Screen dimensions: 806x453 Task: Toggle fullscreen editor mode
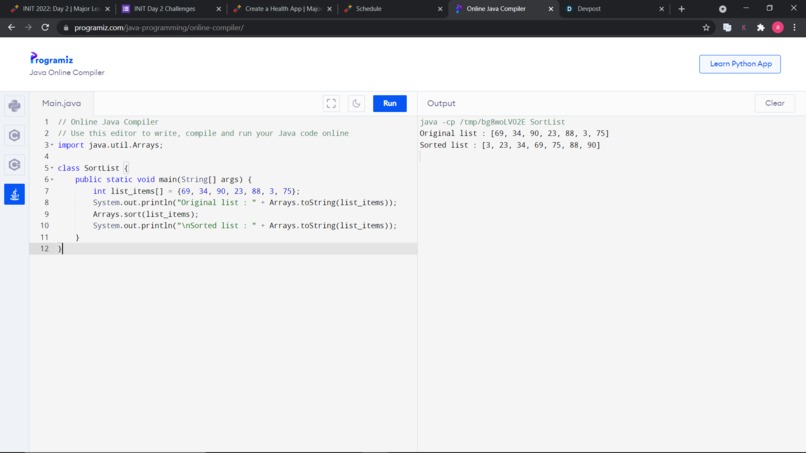331,103
